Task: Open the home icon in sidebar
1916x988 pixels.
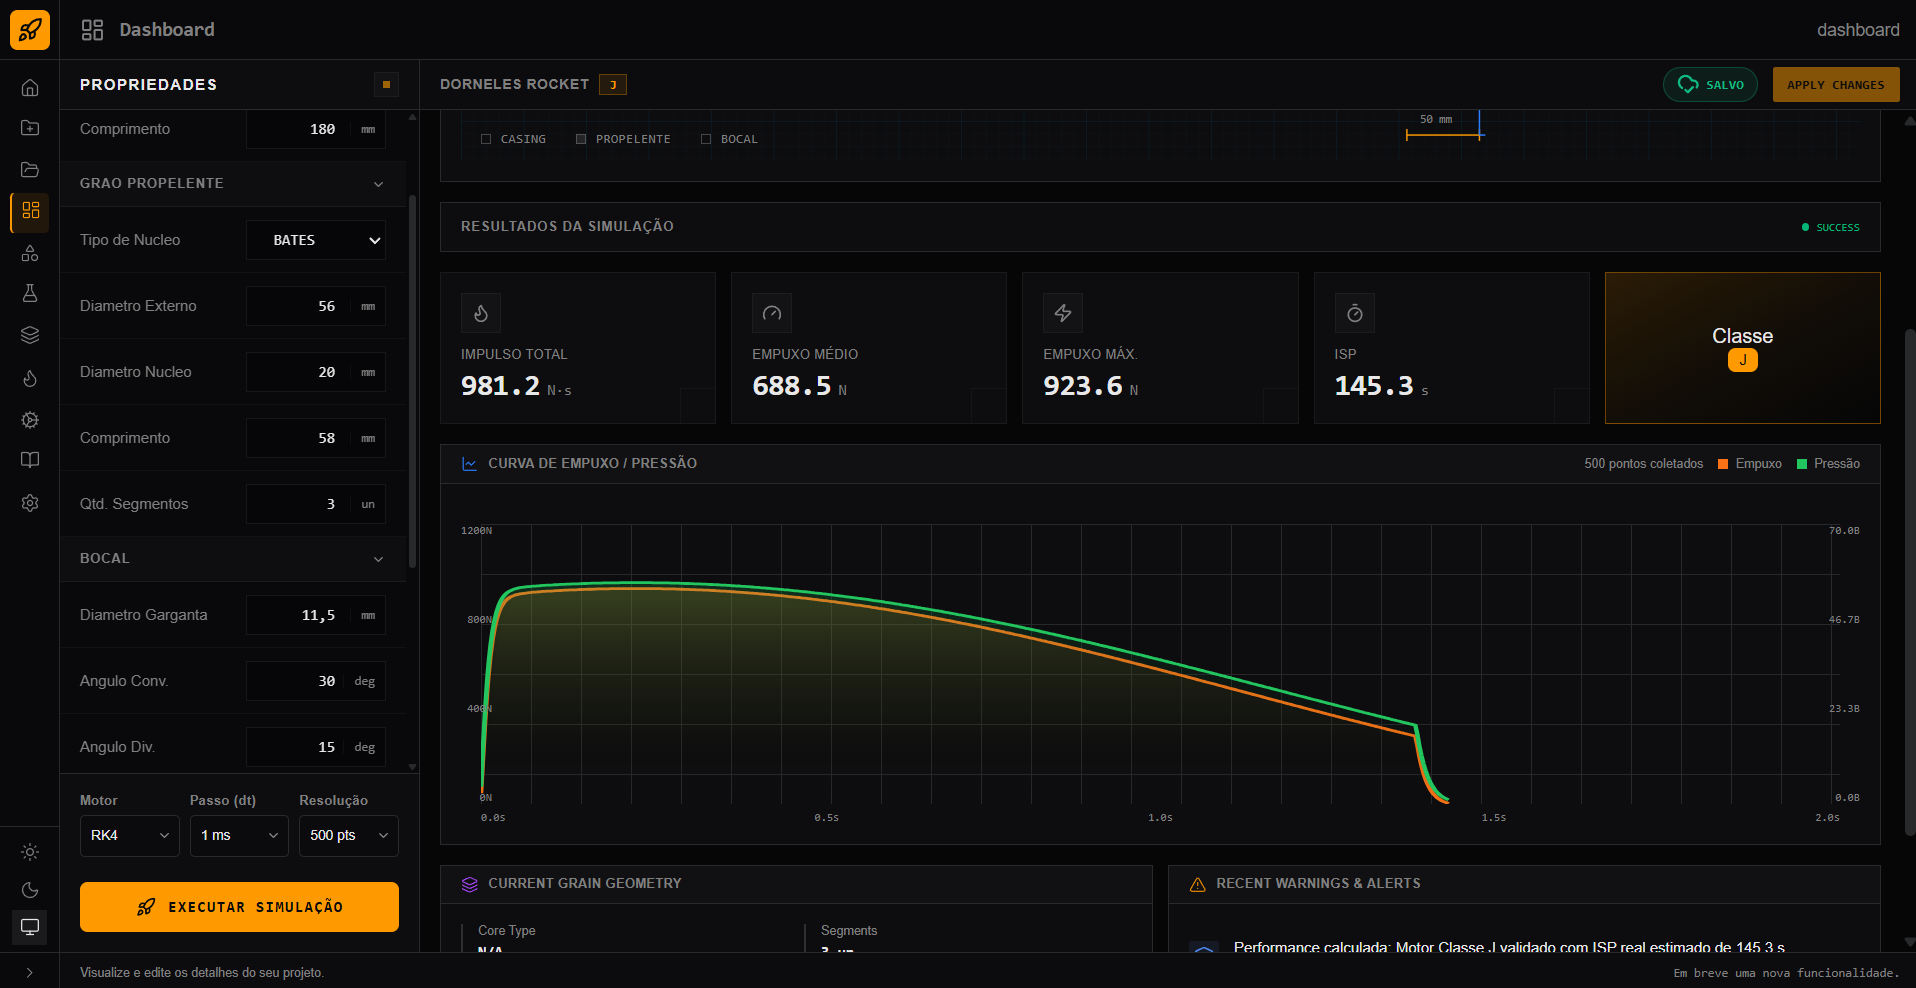Action: coord(30,88)
